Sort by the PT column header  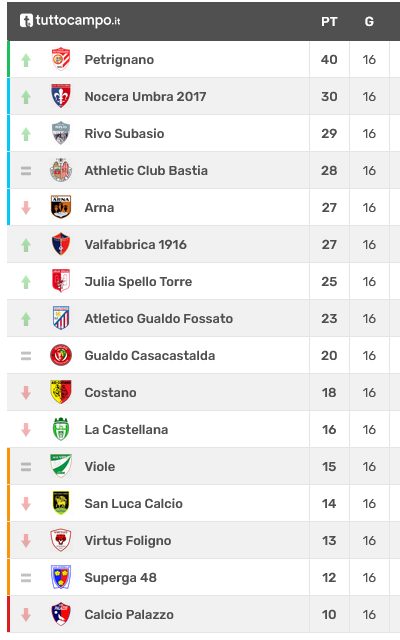tap(329, 22)
